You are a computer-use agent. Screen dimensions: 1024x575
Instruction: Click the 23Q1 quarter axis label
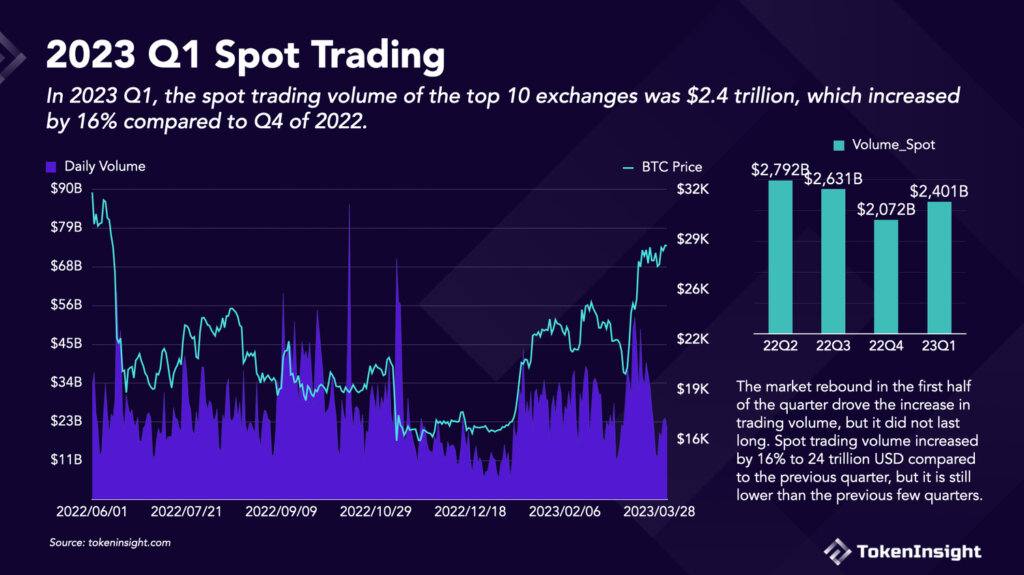click(938, 346)
